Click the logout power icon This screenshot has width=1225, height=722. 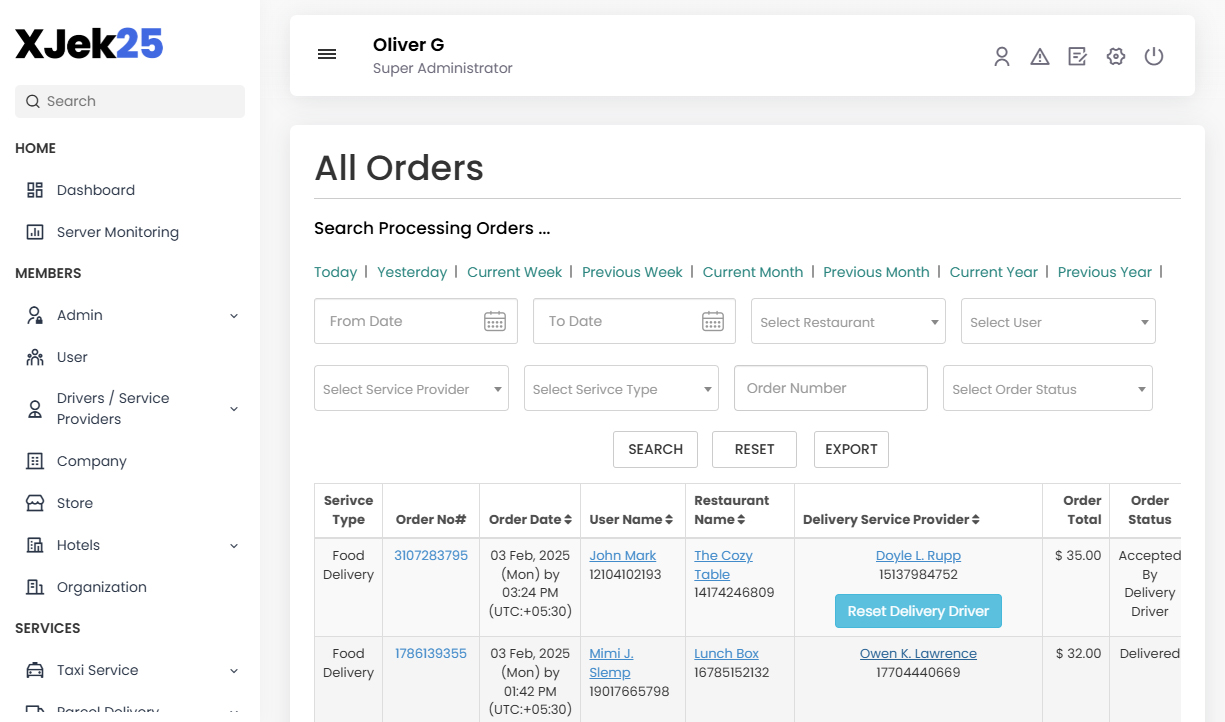(x=1154, y=56)
